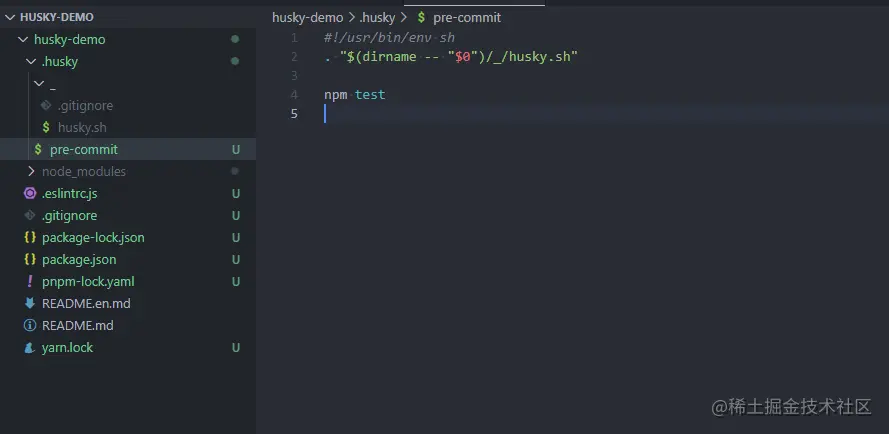This screenshot has height=434, width=889.
Task: Open the root .gitignore file
Action: [x=69, y=216]
